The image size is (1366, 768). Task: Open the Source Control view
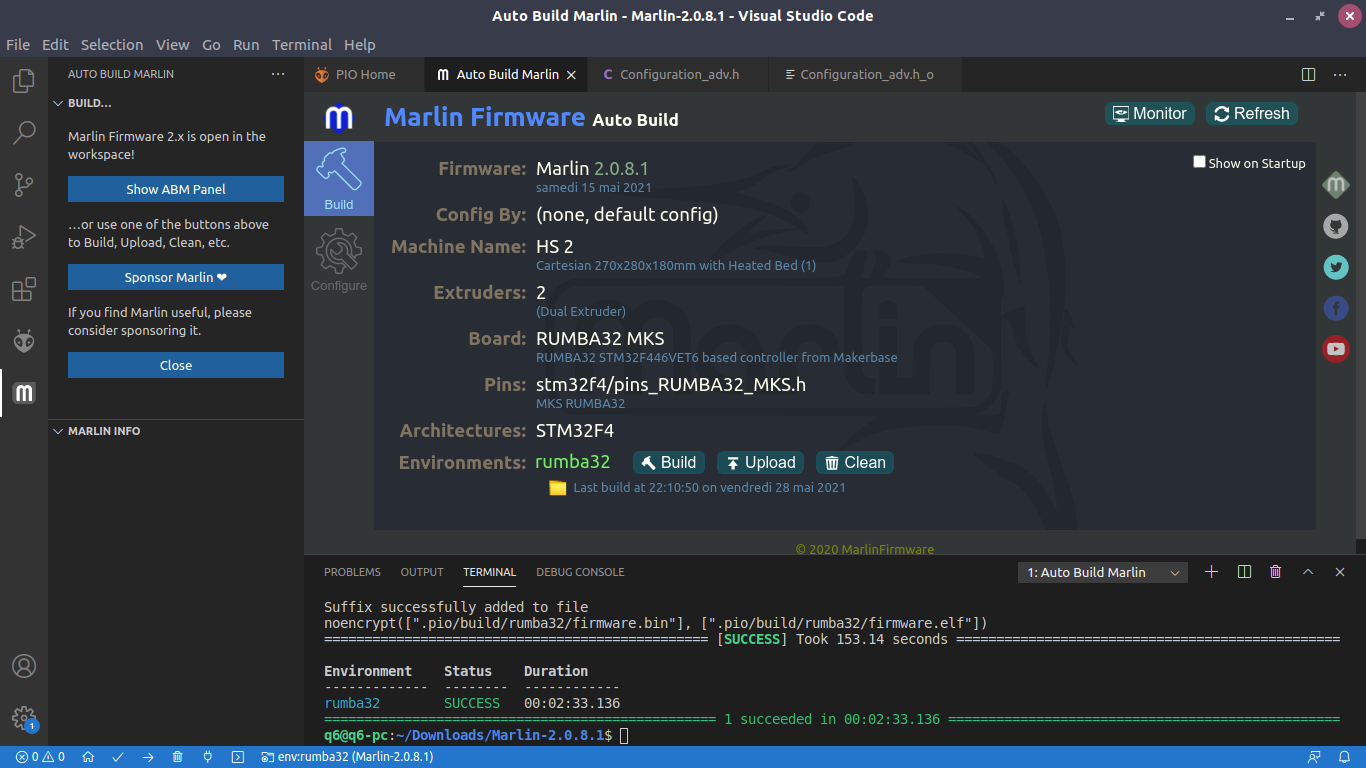coord(24,185)
